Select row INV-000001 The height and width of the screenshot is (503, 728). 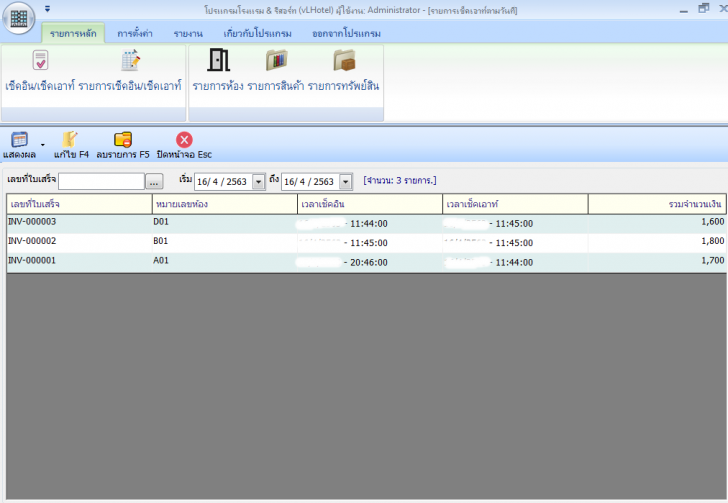click(366, 262)
